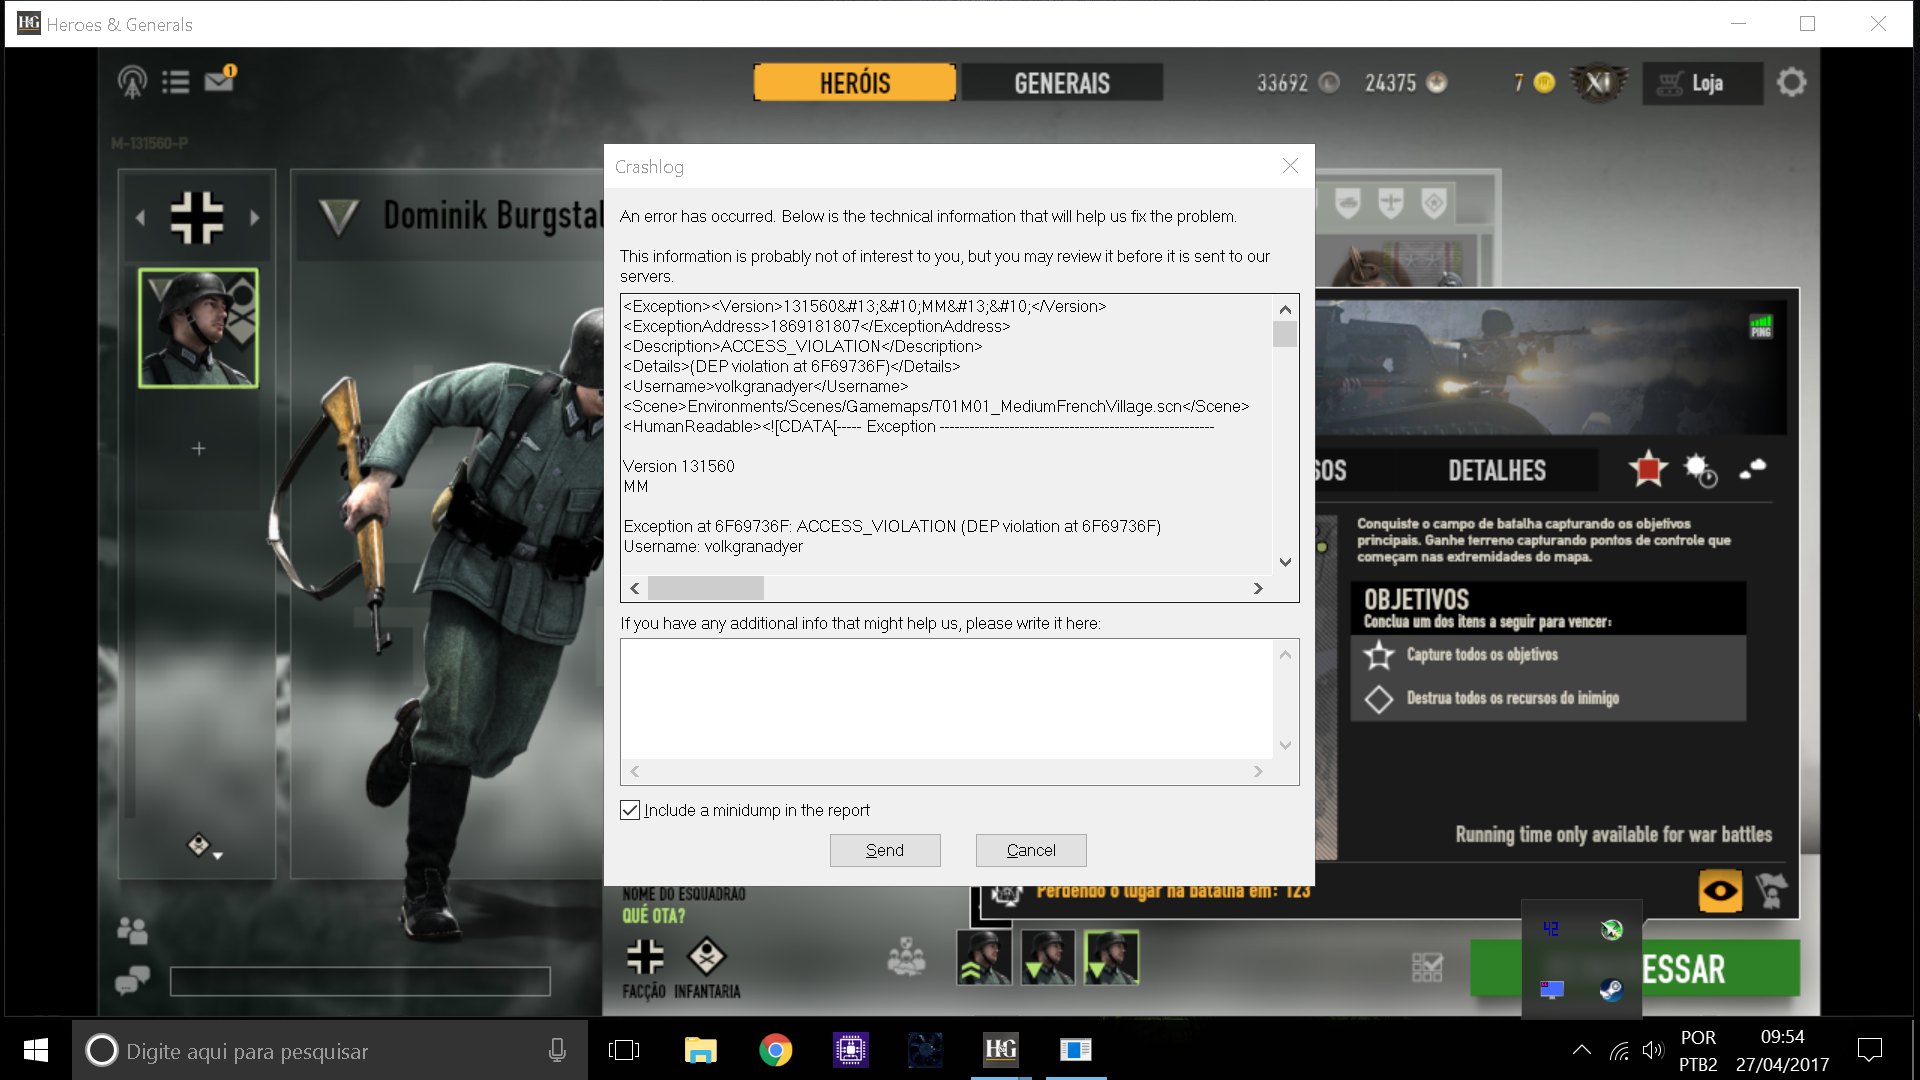Click the credits value 33692
Viewport: 1920px width, 1080px height.
[x=1282, y=83]
